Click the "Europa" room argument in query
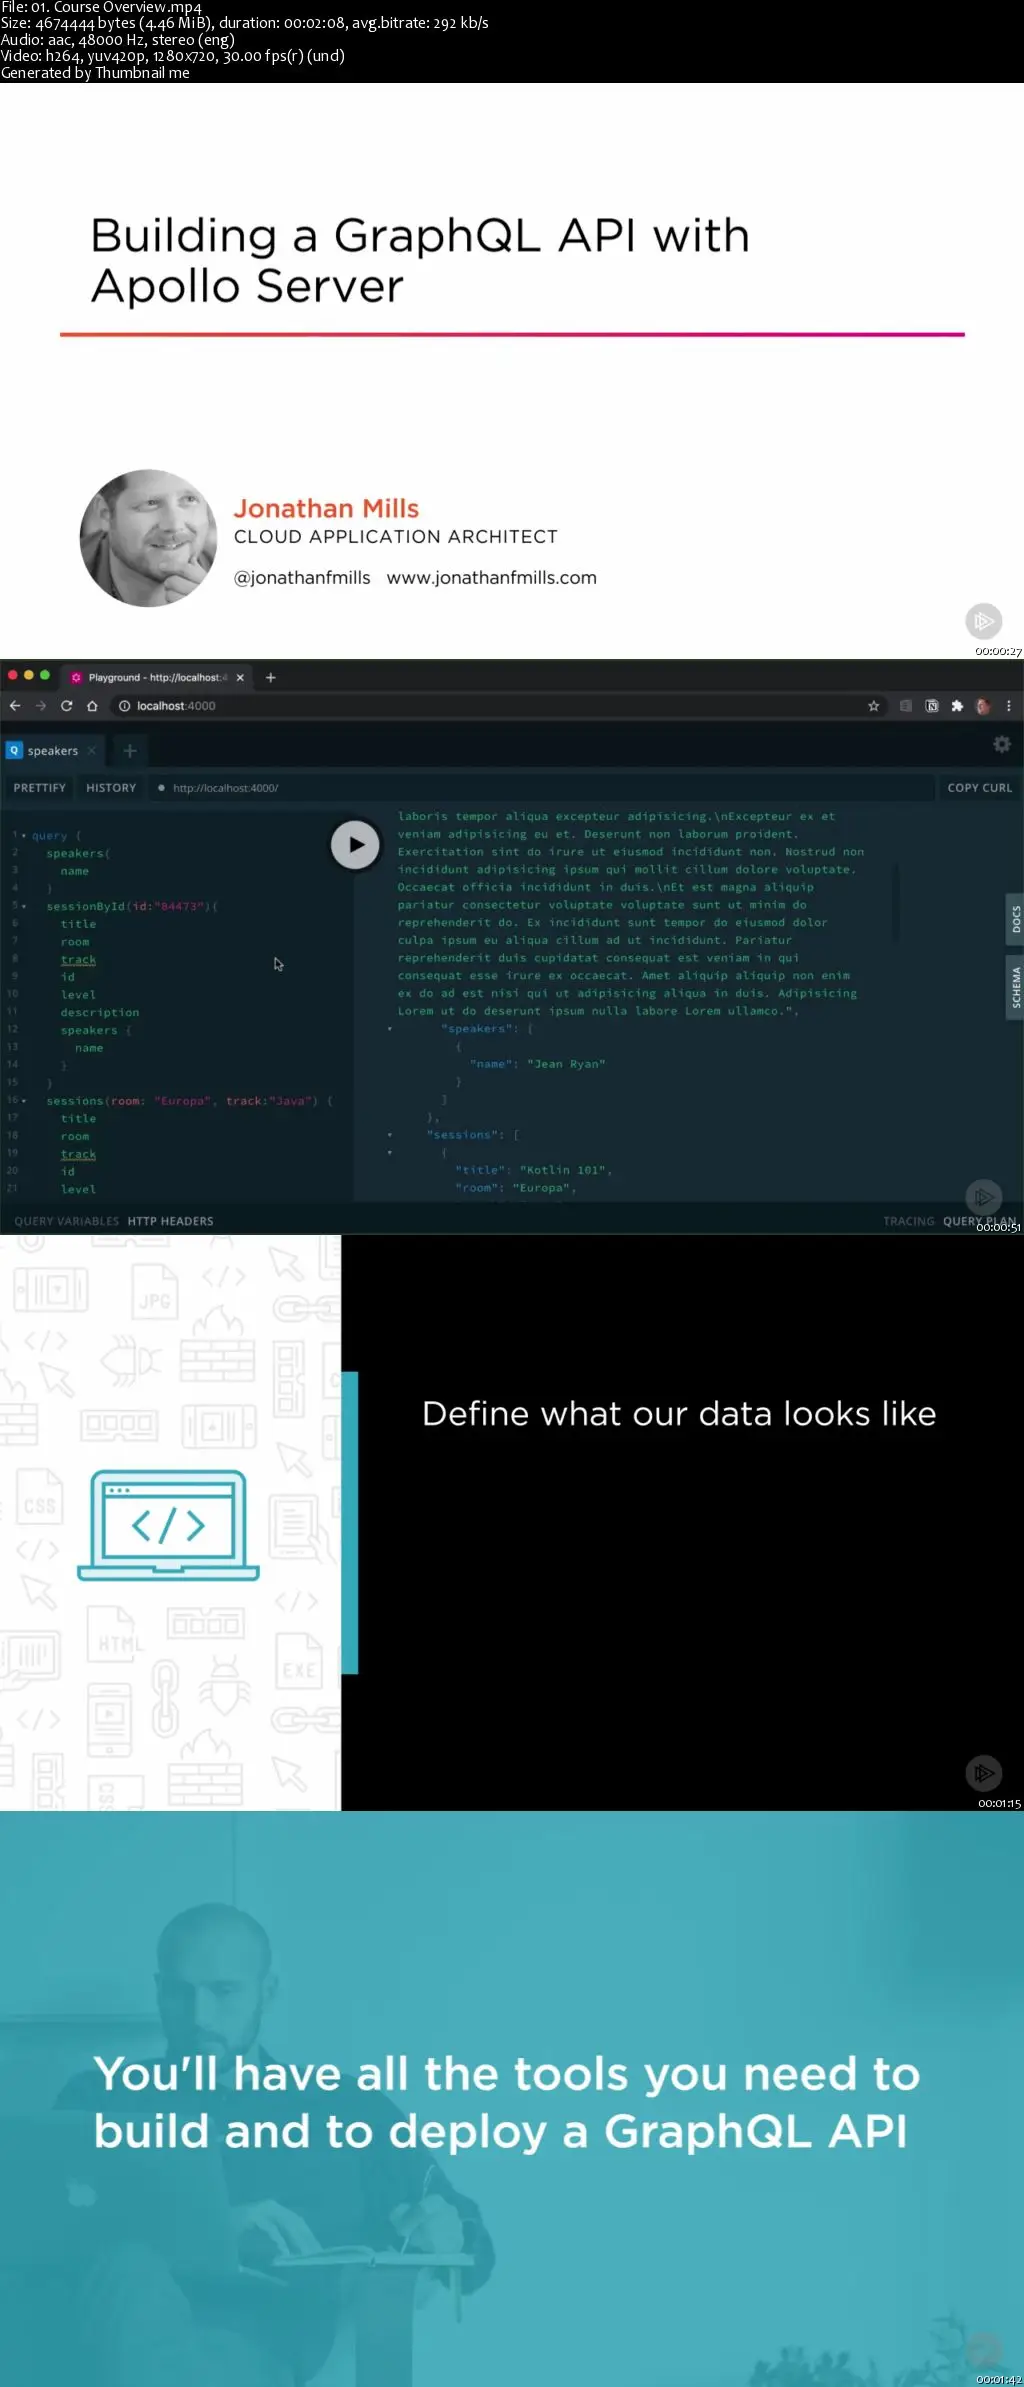 (183, 1101)
